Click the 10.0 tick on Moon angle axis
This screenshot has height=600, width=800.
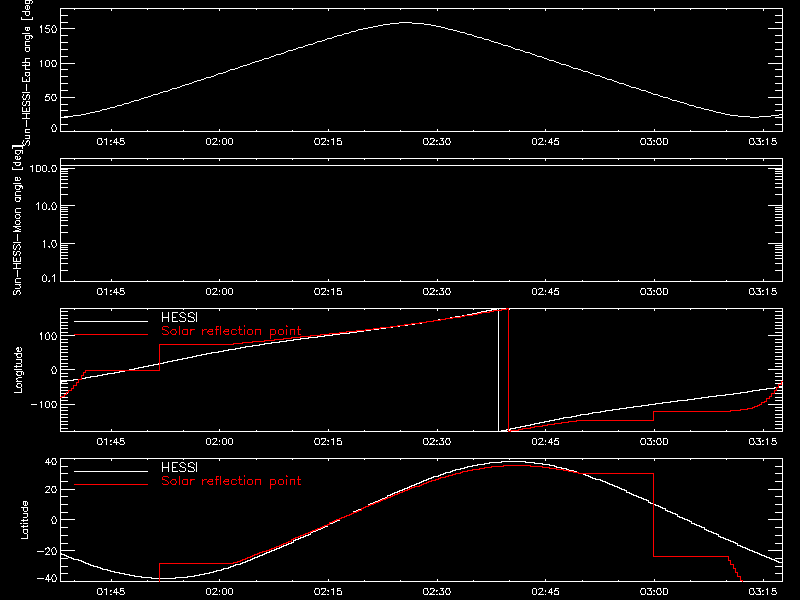click(46, 206)
